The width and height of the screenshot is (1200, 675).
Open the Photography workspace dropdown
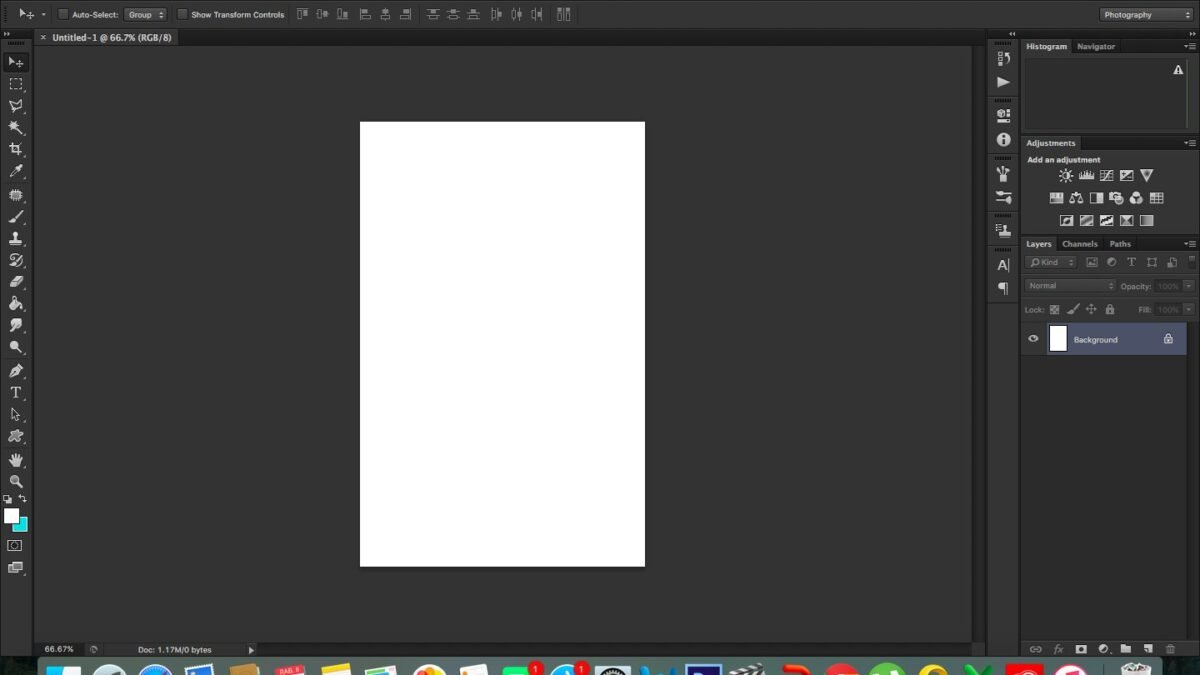pos(1146,15)
